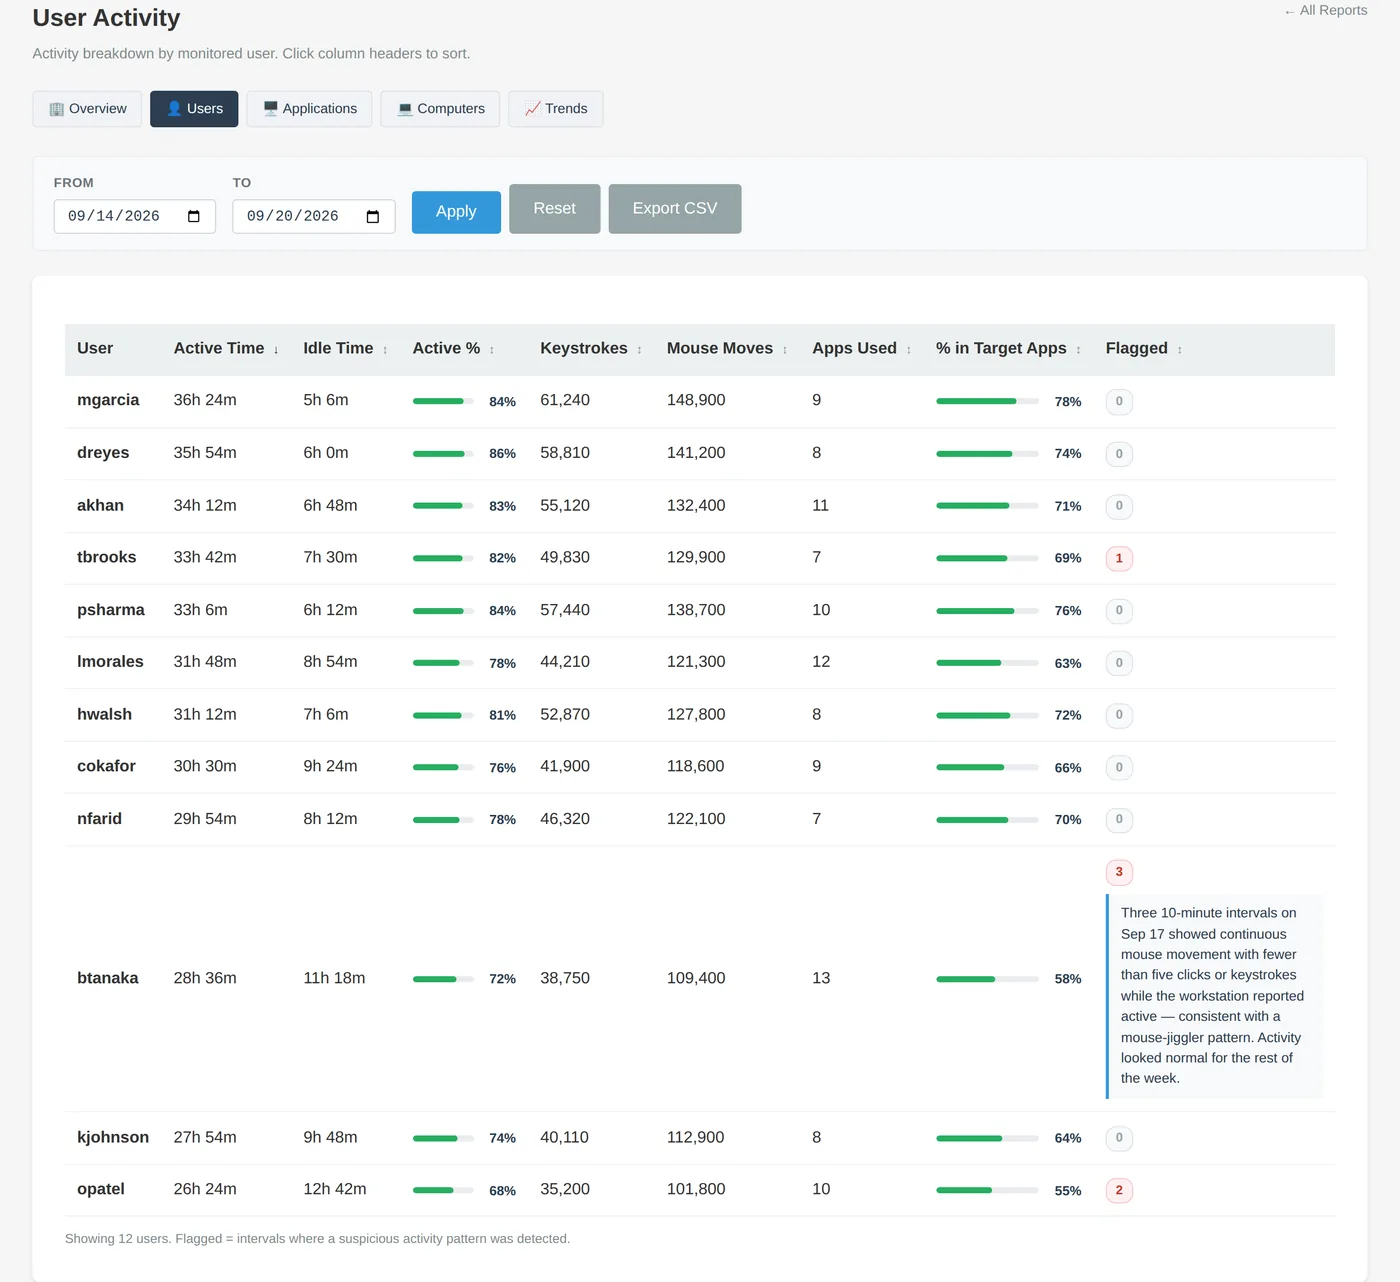Expand the flagged badge for opatel
The width and height of the screenshot is (1400, 1282).
pos(1119,1190)
